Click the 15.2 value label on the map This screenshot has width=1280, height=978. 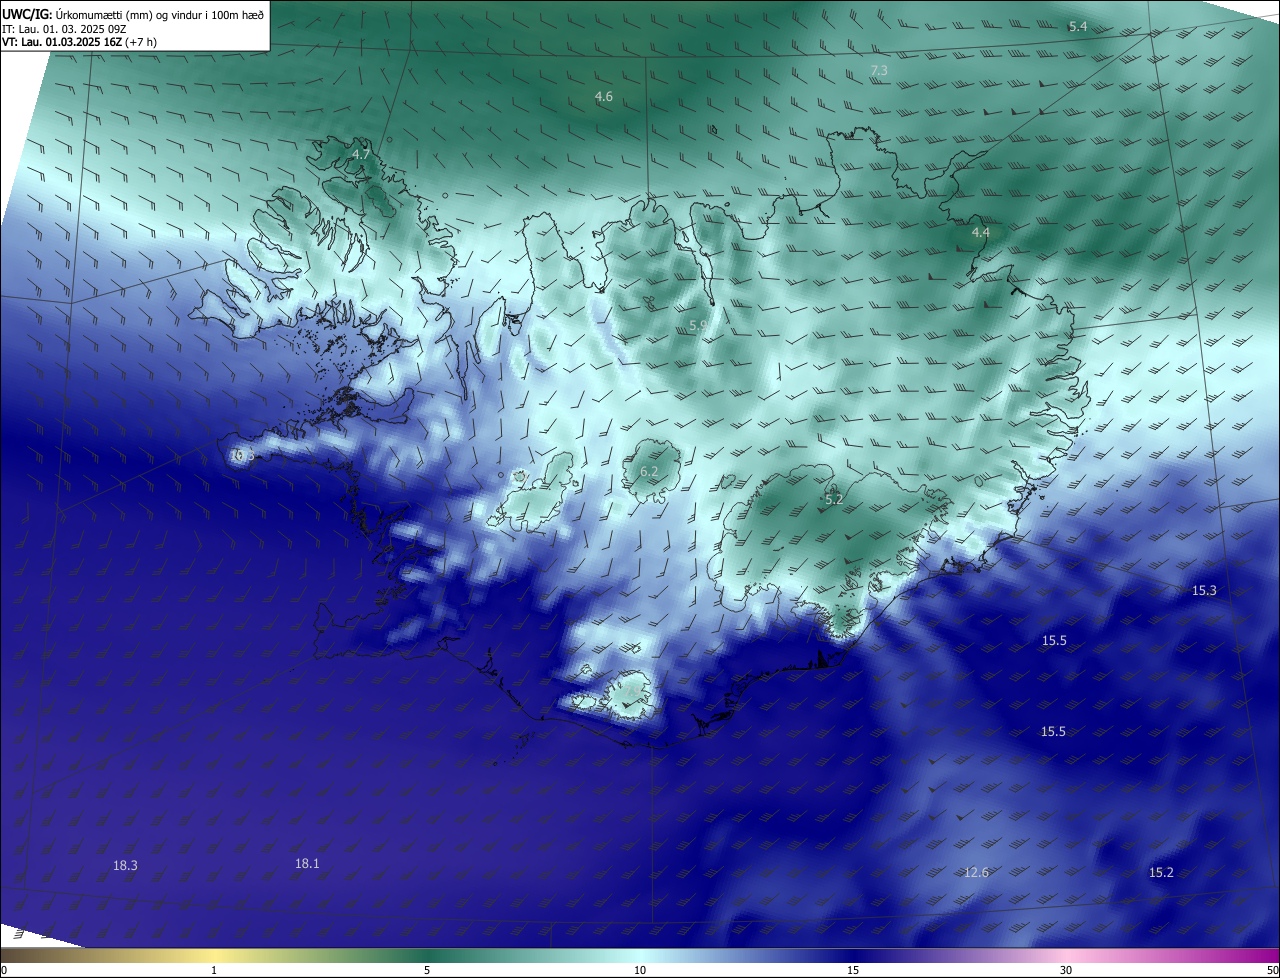[x=1161, y=872]
